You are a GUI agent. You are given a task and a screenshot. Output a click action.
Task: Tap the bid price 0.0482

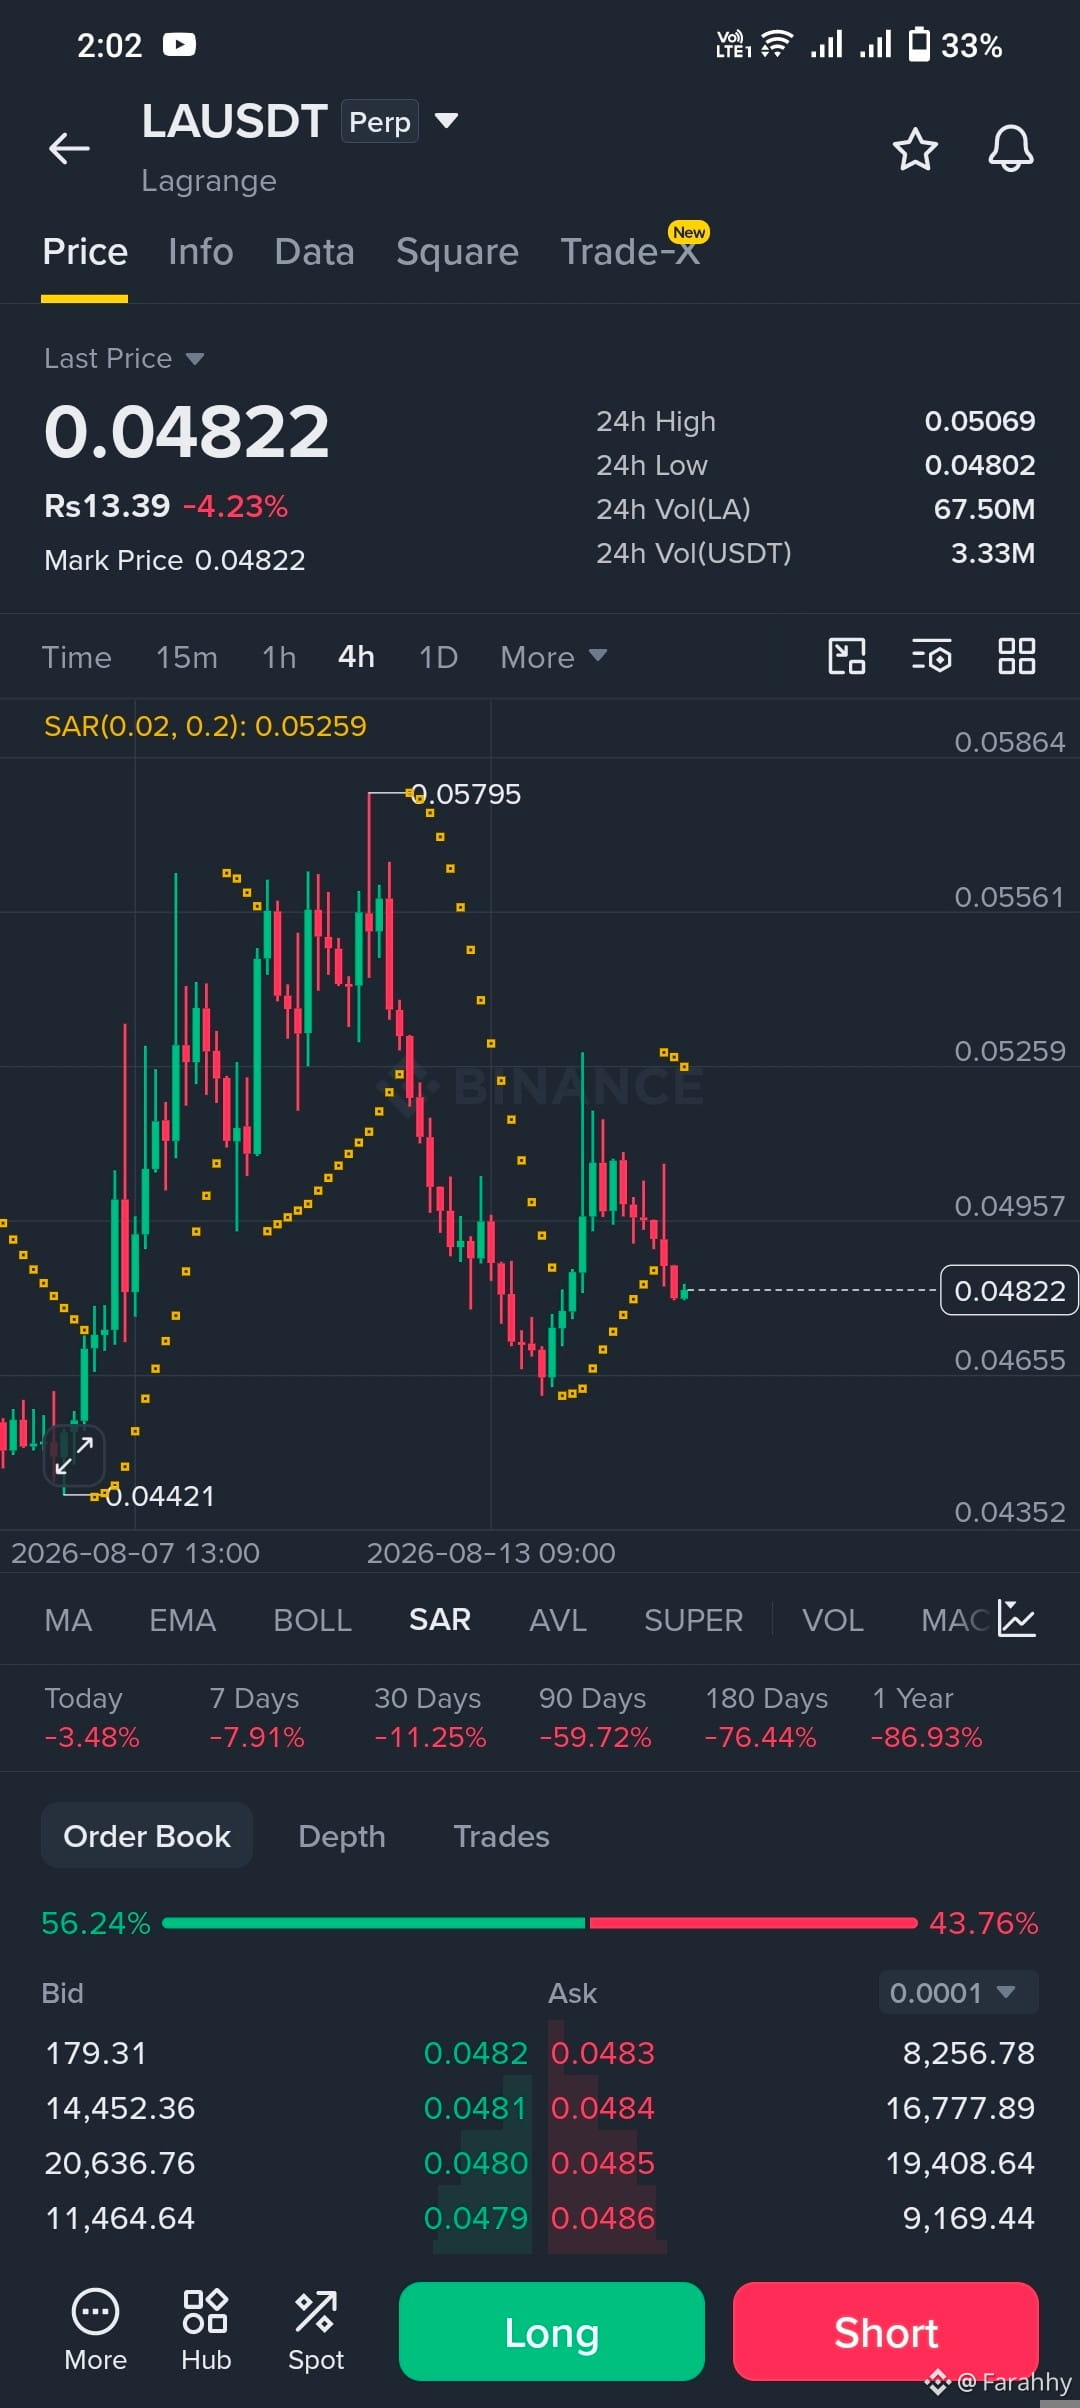(x=475, y=2053)
